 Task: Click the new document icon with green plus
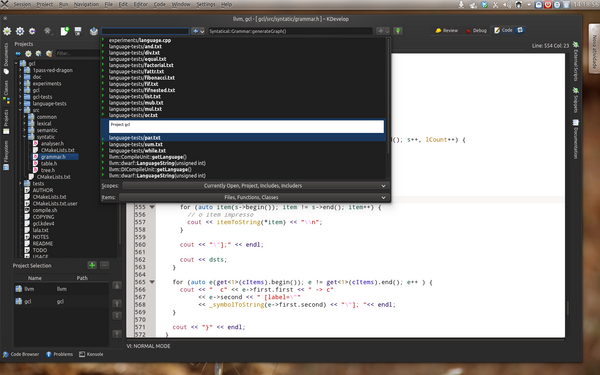tap(64, 31)
